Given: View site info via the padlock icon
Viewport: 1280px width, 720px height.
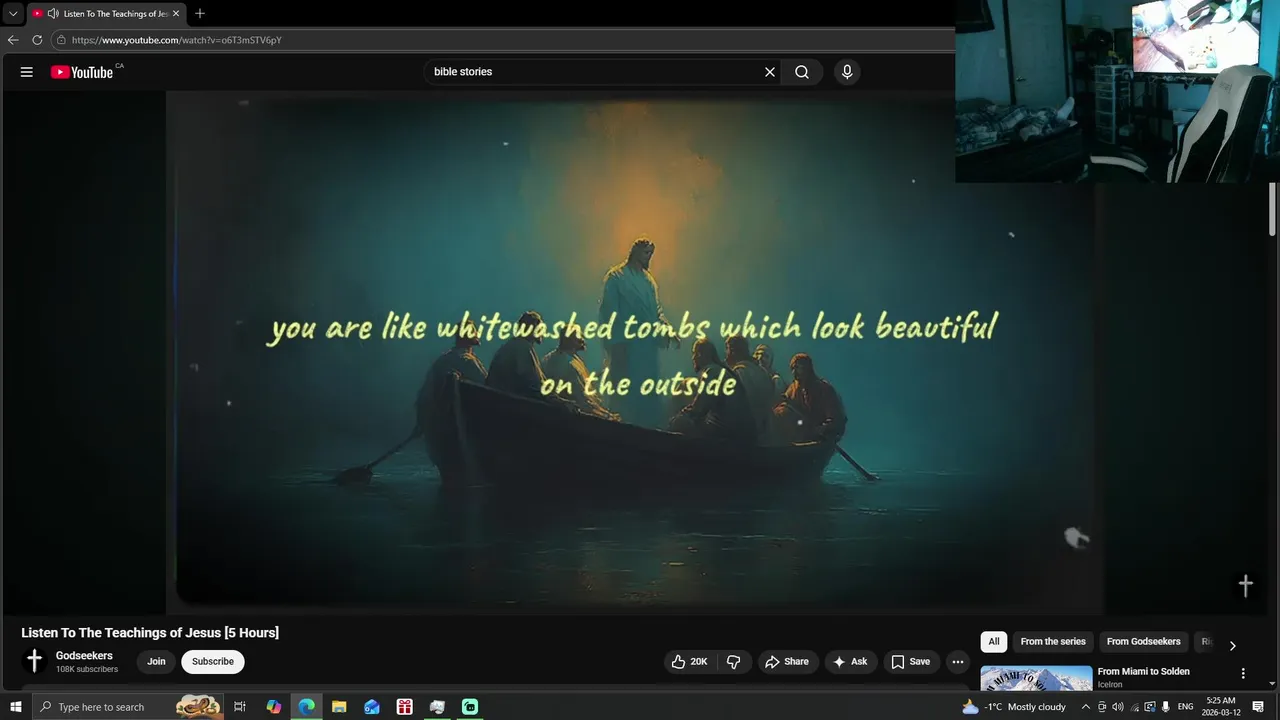Looking at the screenshot, I should point(61,40).
